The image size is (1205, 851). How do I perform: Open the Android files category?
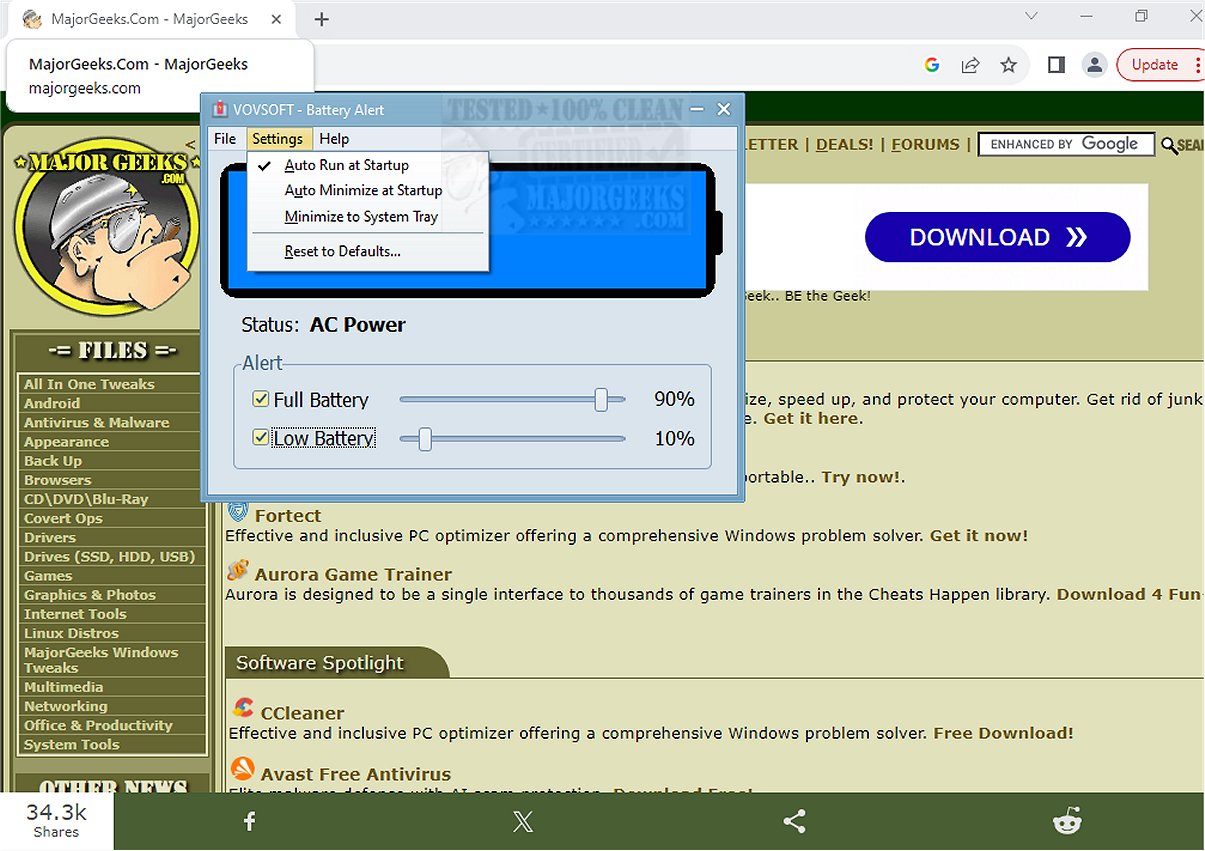click(52, 403)
